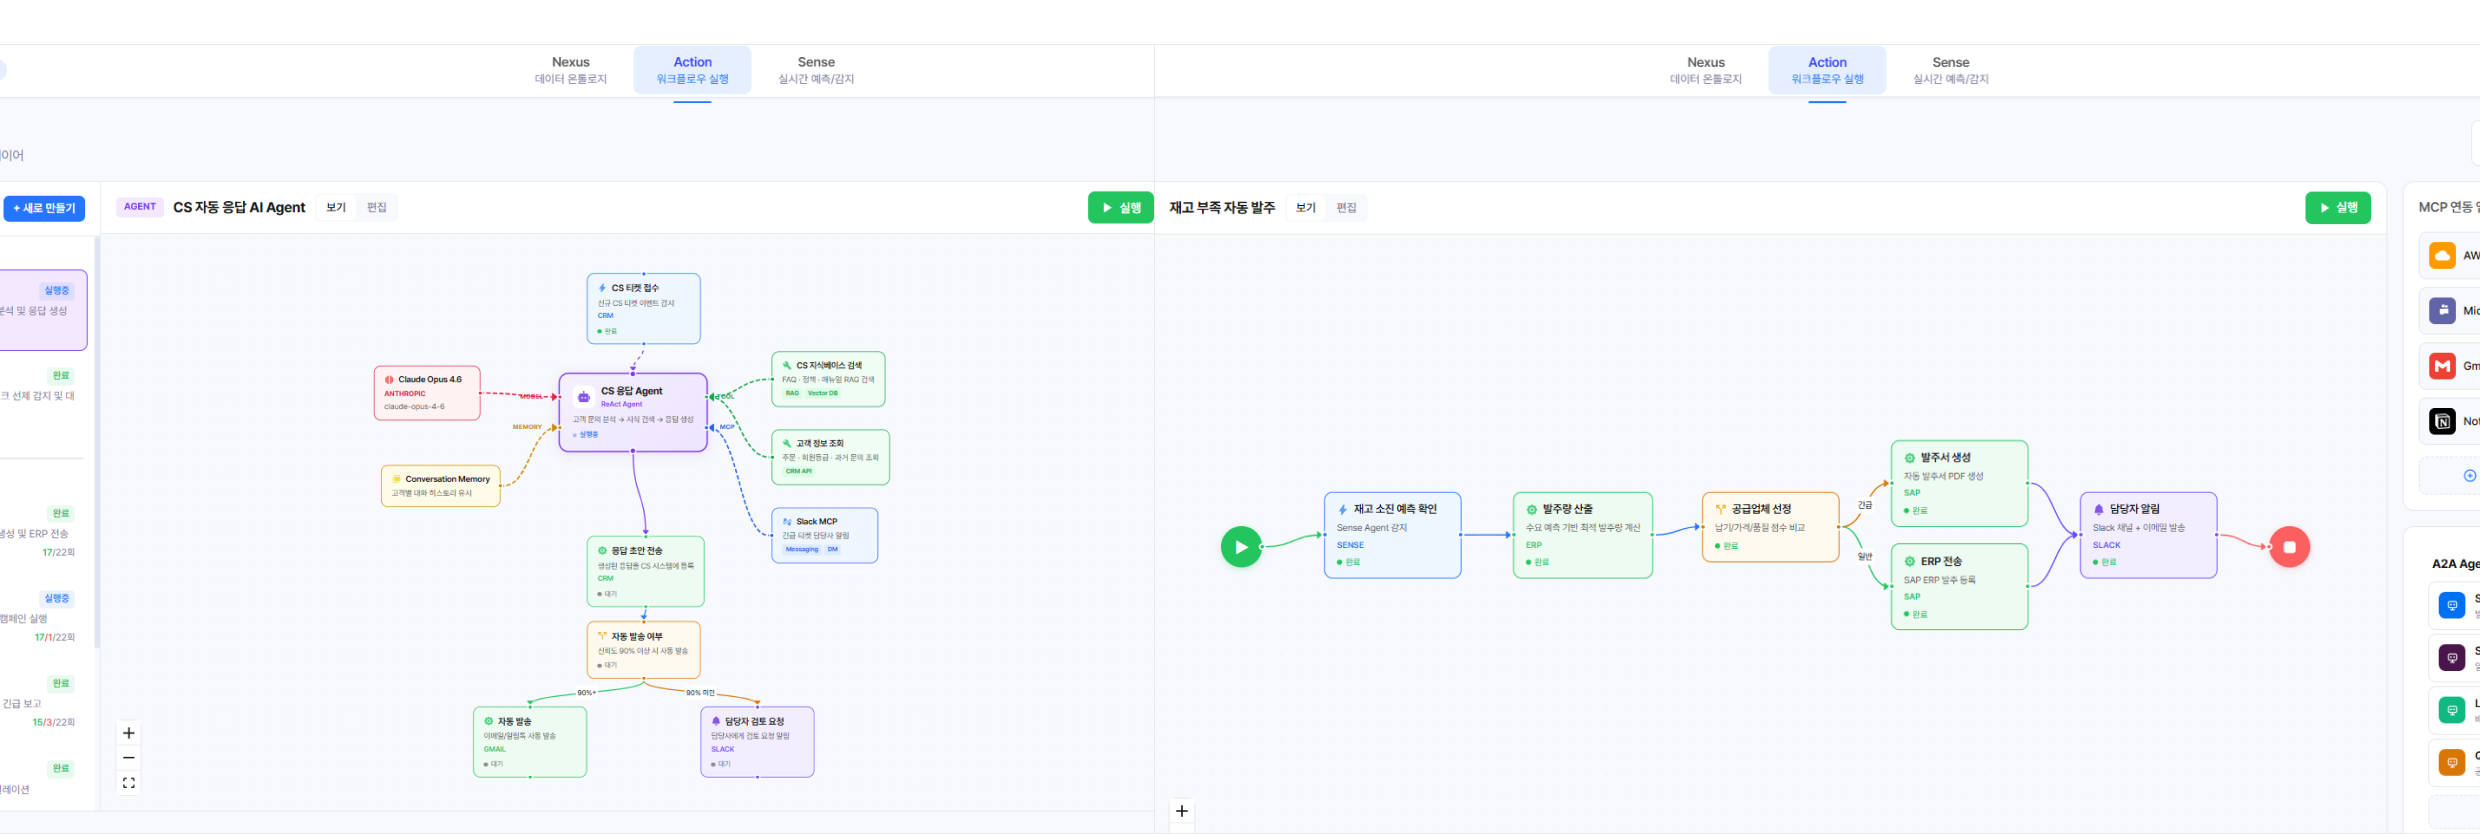This screenshot has height=834, width=2480.
Task: Open the AWS cloud integration icon
Action: coord(2442,256)
